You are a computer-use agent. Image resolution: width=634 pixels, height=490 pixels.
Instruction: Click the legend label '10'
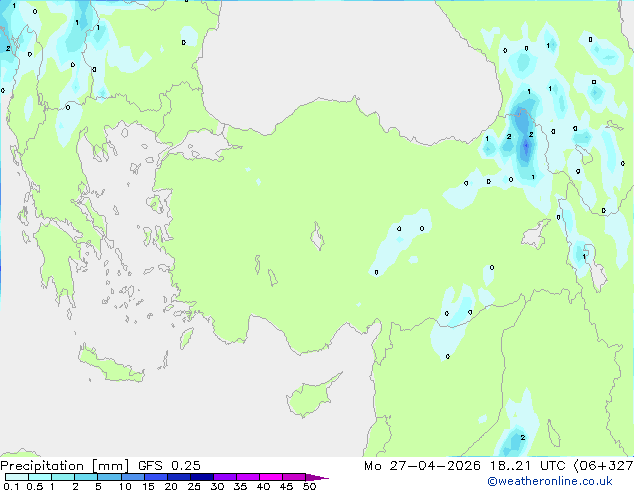(125, 486)
